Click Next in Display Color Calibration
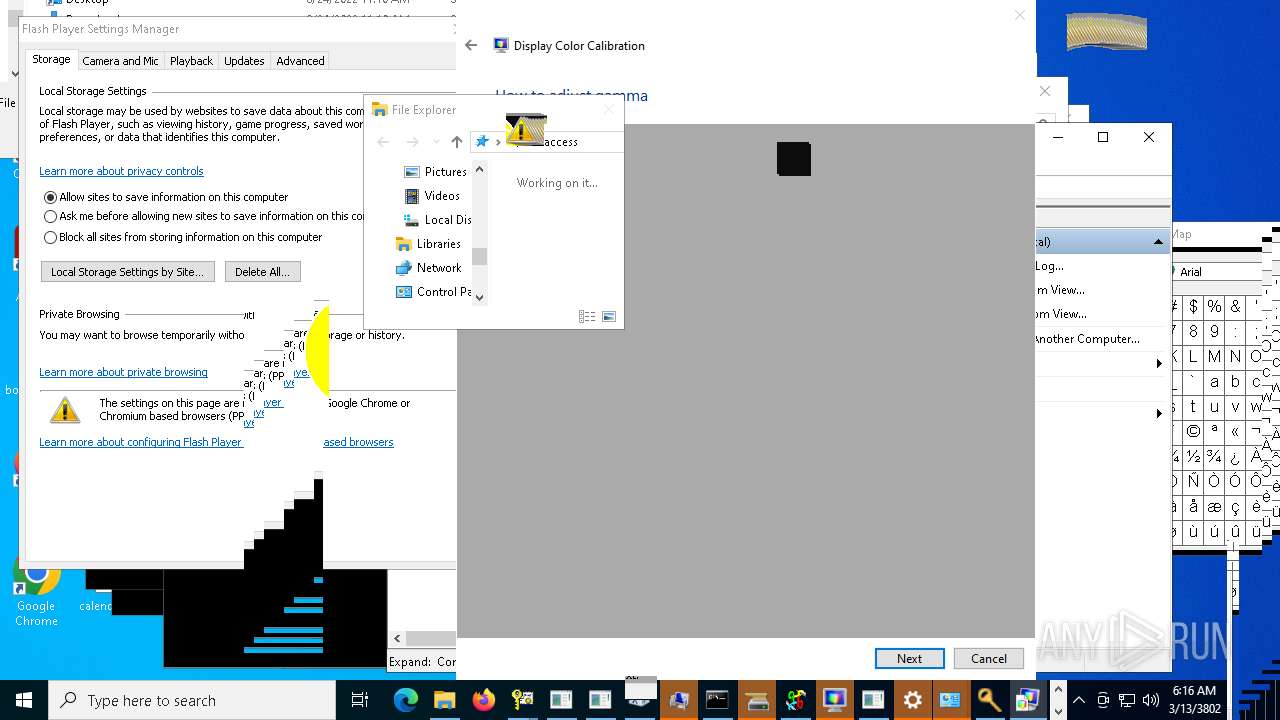This screenshot has width=1280, height=720. pos(909,658)
